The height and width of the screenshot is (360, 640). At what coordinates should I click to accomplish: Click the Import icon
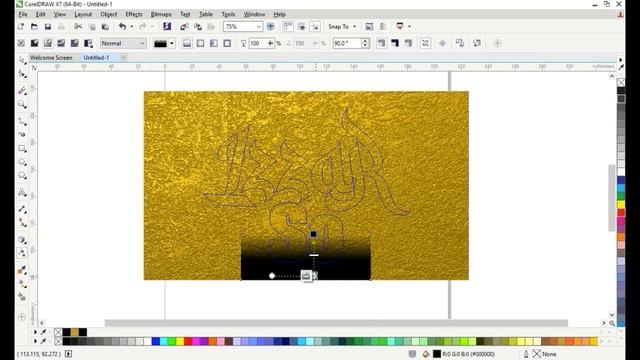tap(184, 27)
